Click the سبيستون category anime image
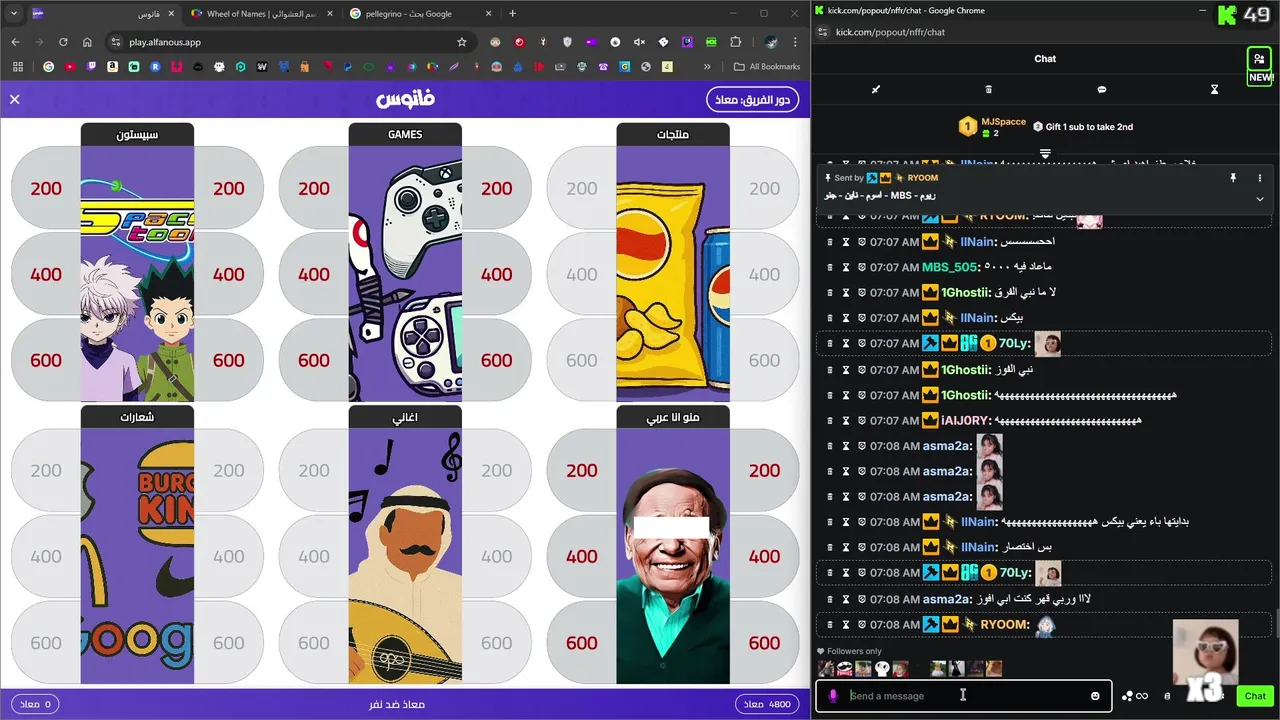 (x=137, y=274)
